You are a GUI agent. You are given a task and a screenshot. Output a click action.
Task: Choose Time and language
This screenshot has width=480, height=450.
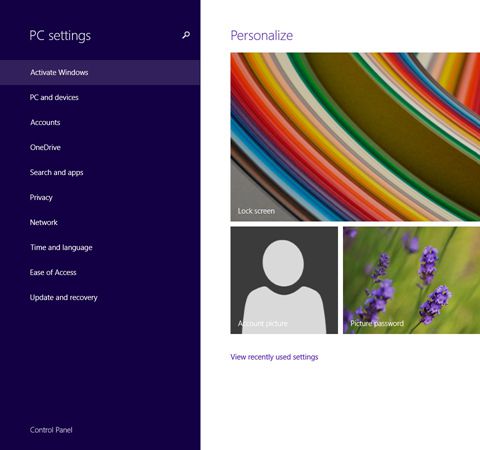pyautogui.click(x=100, y=247)
